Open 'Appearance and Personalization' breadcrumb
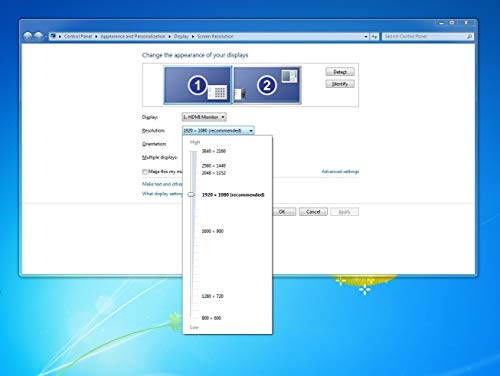500x376 pixels. tap(133, 36)
